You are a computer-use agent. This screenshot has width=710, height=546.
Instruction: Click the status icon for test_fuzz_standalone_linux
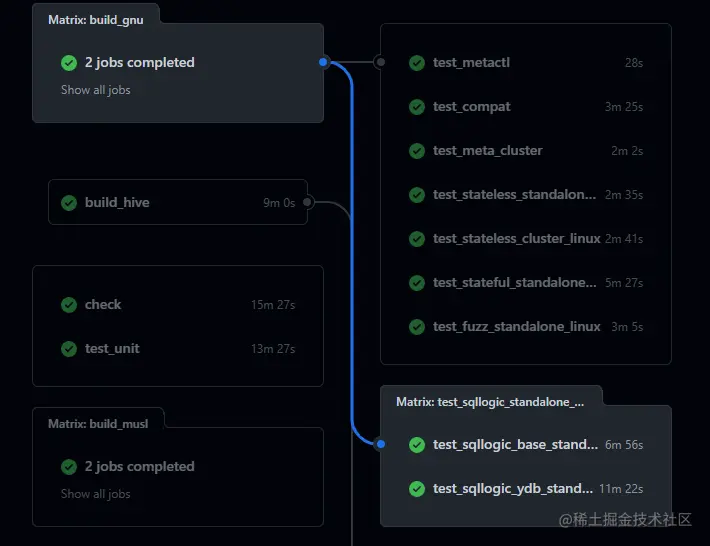[x=417, y=327]
